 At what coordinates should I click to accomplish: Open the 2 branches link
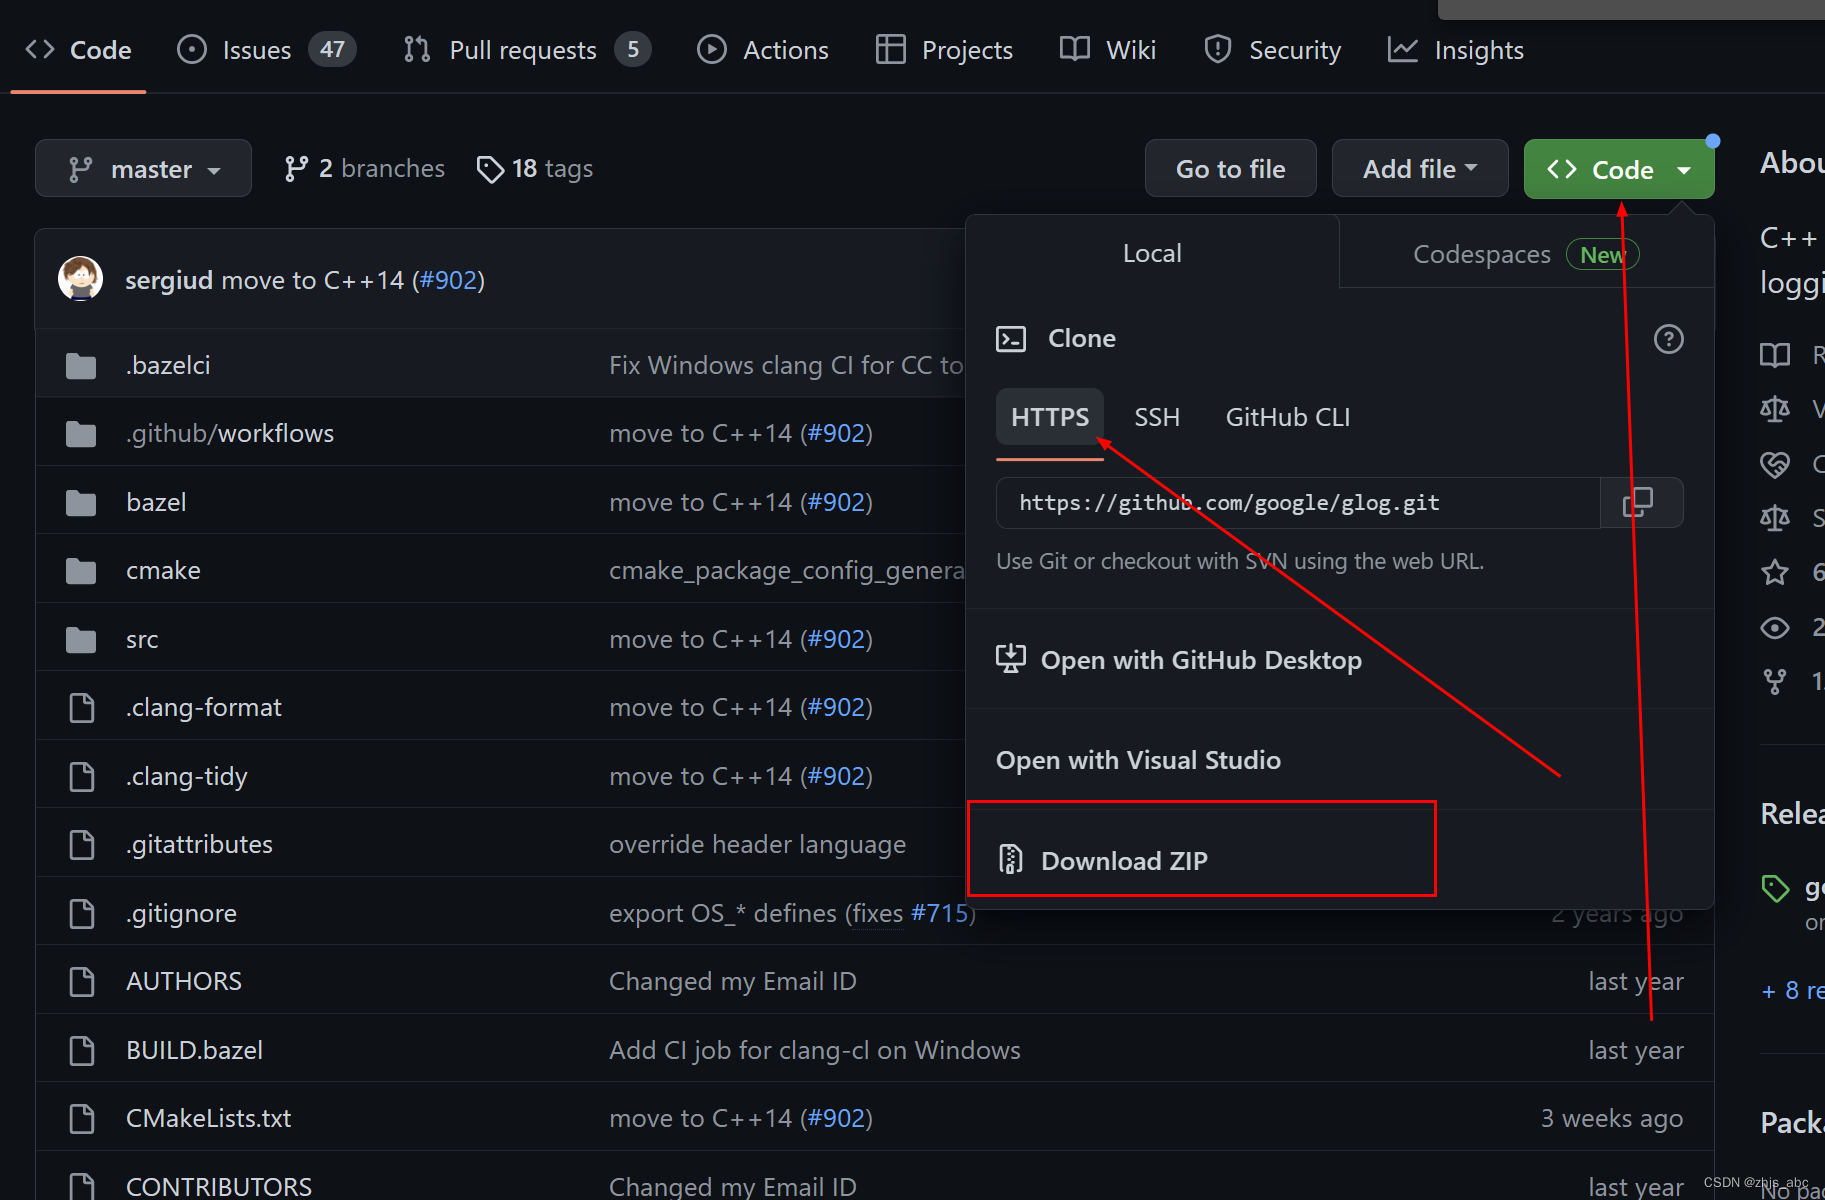tap(364, 169)
